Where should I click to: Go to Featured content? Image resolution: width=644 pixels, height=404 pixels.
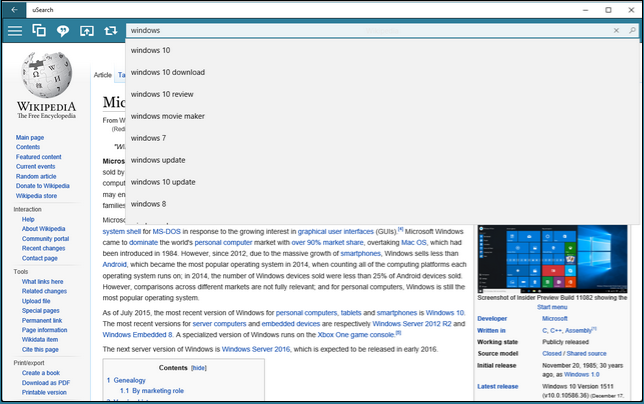(x=39, y=157)
